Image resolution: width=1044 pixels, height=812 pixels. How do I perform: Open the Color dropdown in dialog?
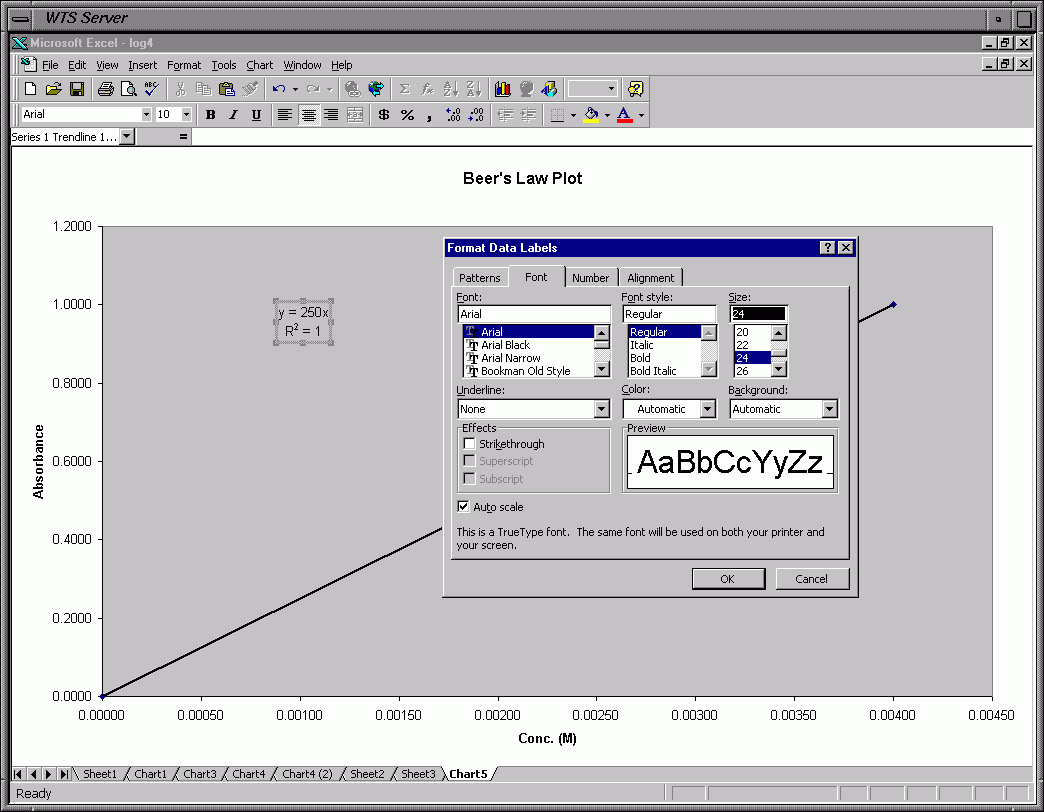point(708,409)
